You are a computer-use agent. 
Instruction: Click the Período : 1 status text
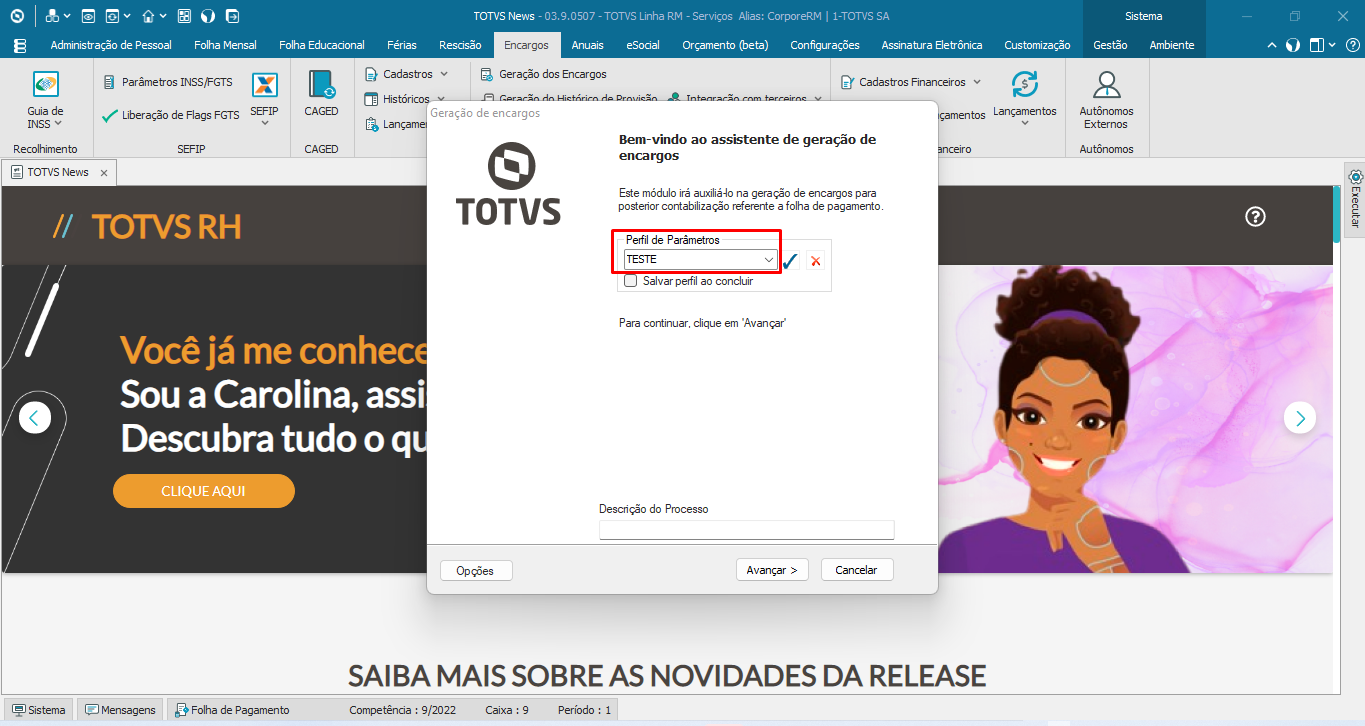point(584,710)
